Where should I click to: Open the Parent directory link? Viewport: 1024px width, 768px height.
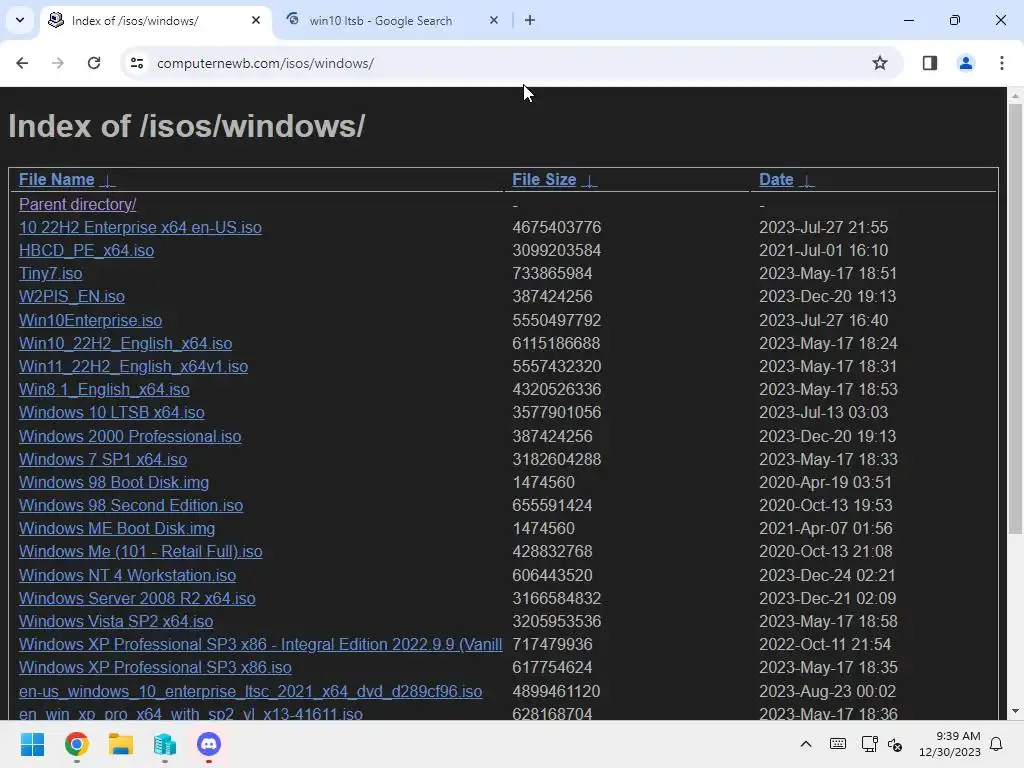pyautogui.click(x=77, y=204)
